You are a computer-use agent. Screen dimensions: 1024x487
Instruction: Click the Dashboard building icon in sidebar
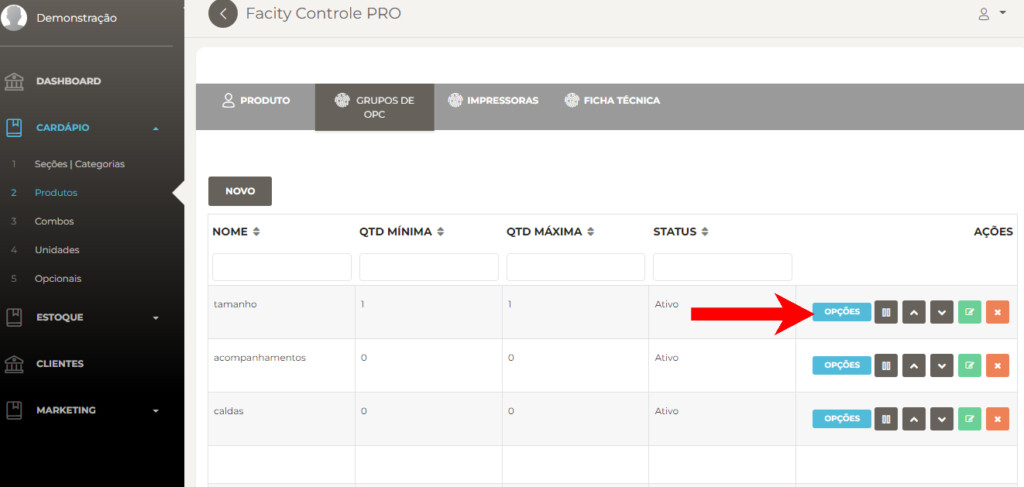click(x=14, y=82)
